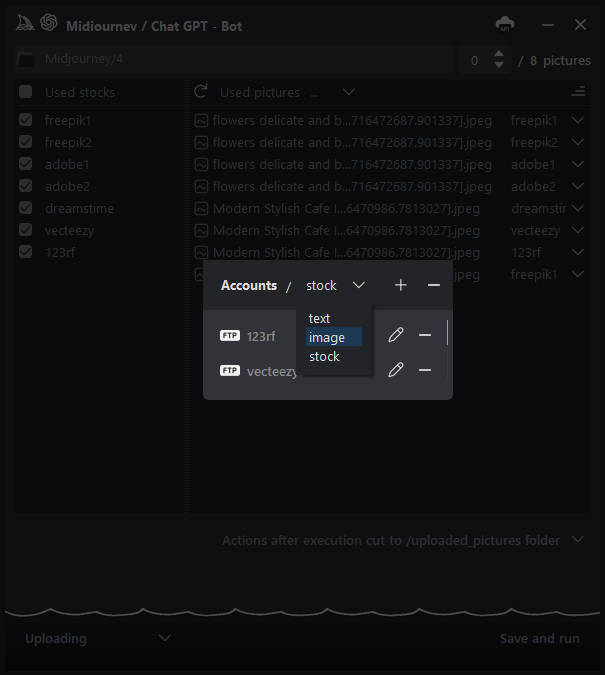
Task: Select the 123rf account name
Action: pyautogui.click(x=261, y=336)
